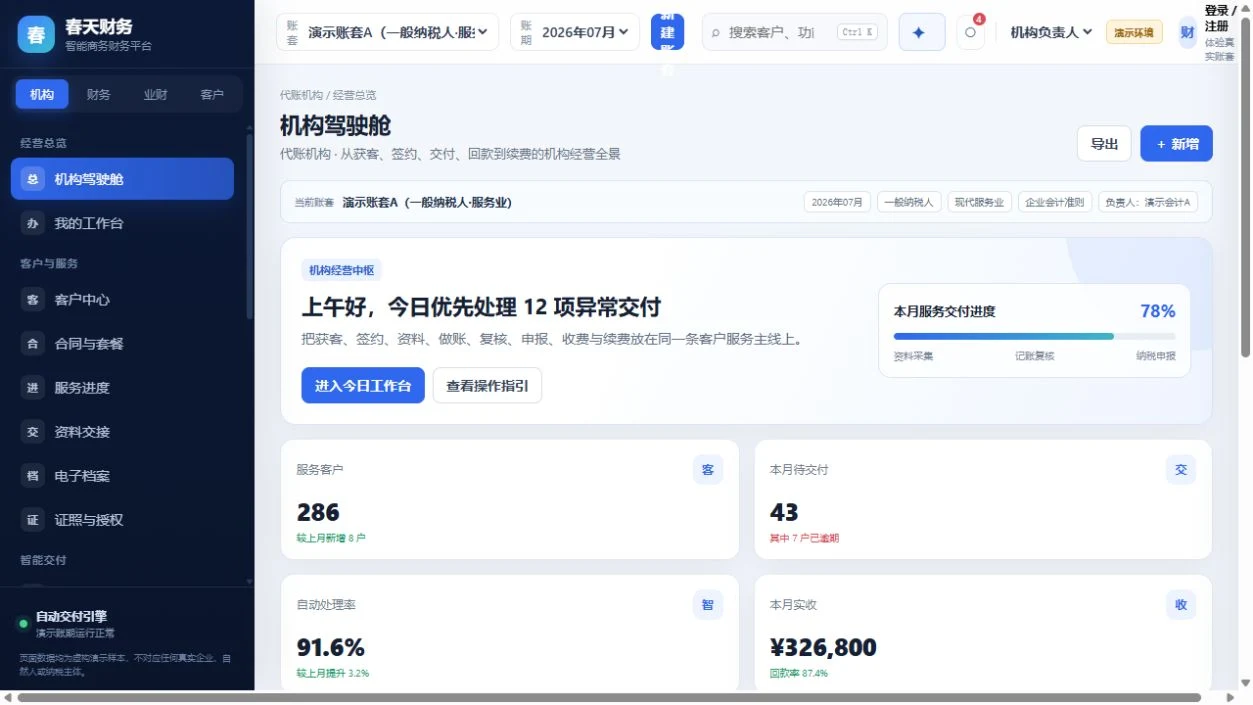The image size is (1253, 705).
Task: Open 客户中心 in sidebar
Action: pos(122,299)
